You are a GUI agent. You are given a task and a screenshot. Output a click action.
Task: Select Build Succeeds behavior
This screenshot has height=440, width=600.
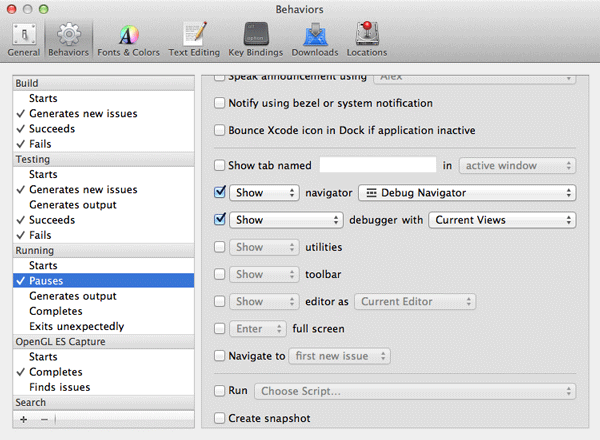click(x=103, y=129)
